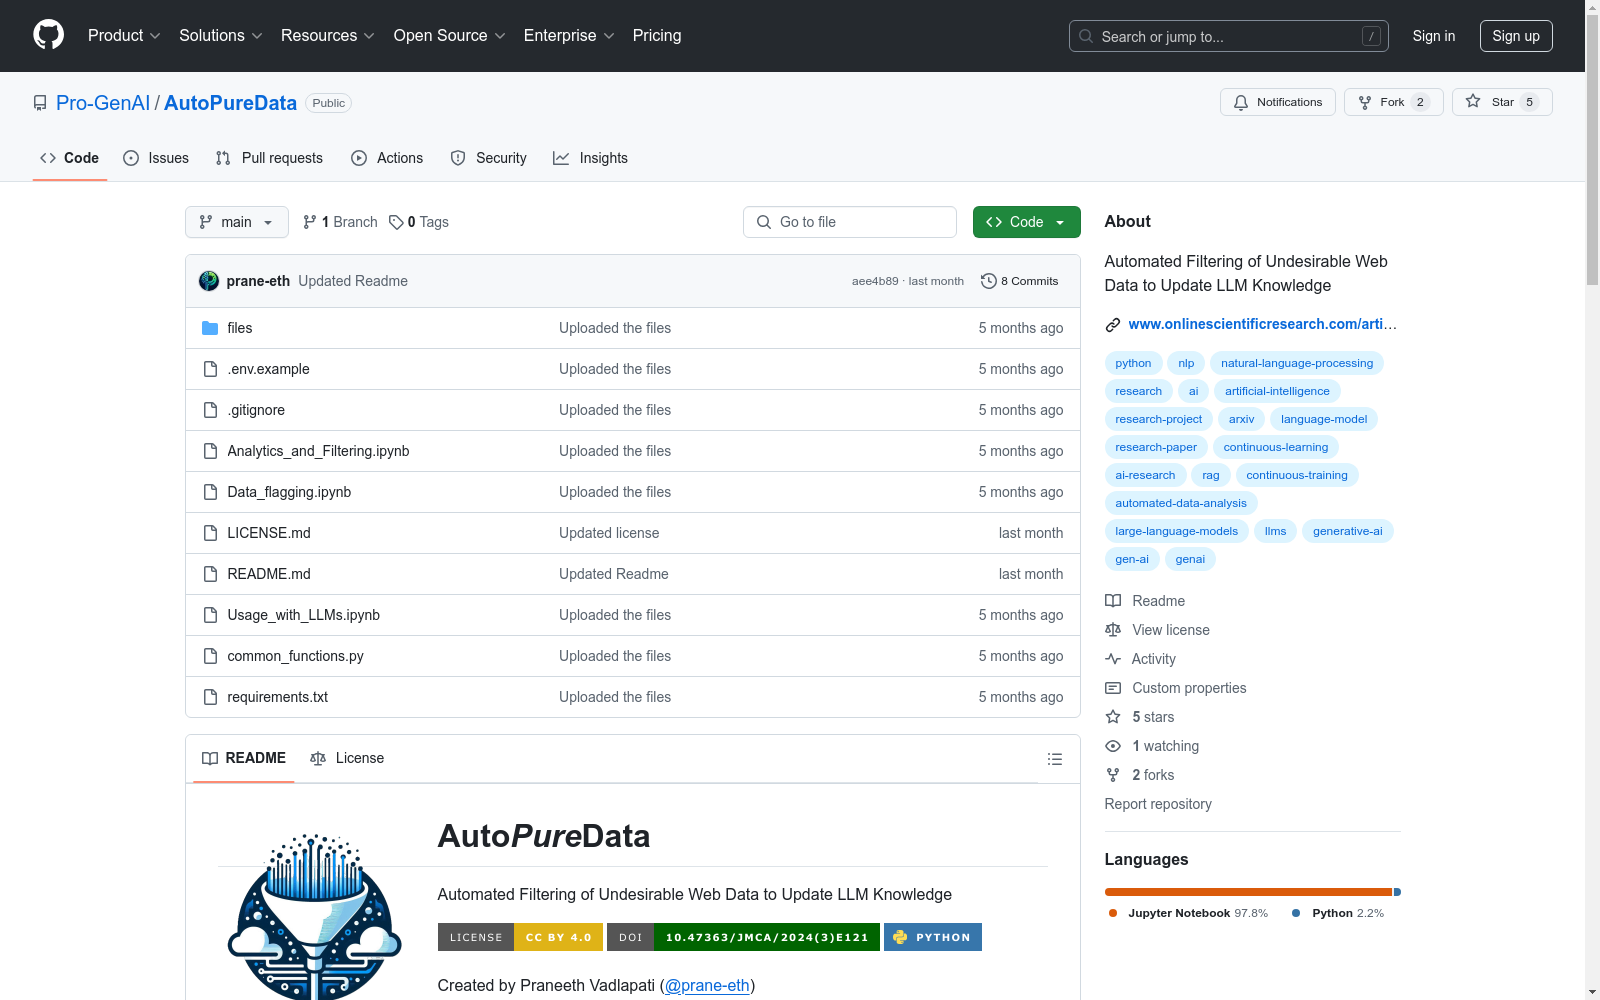The width and height of the screenshot is (1600, 1000).
Task: Click the file icon for Data_flagging.ipynb
Action: pos(210,492)
